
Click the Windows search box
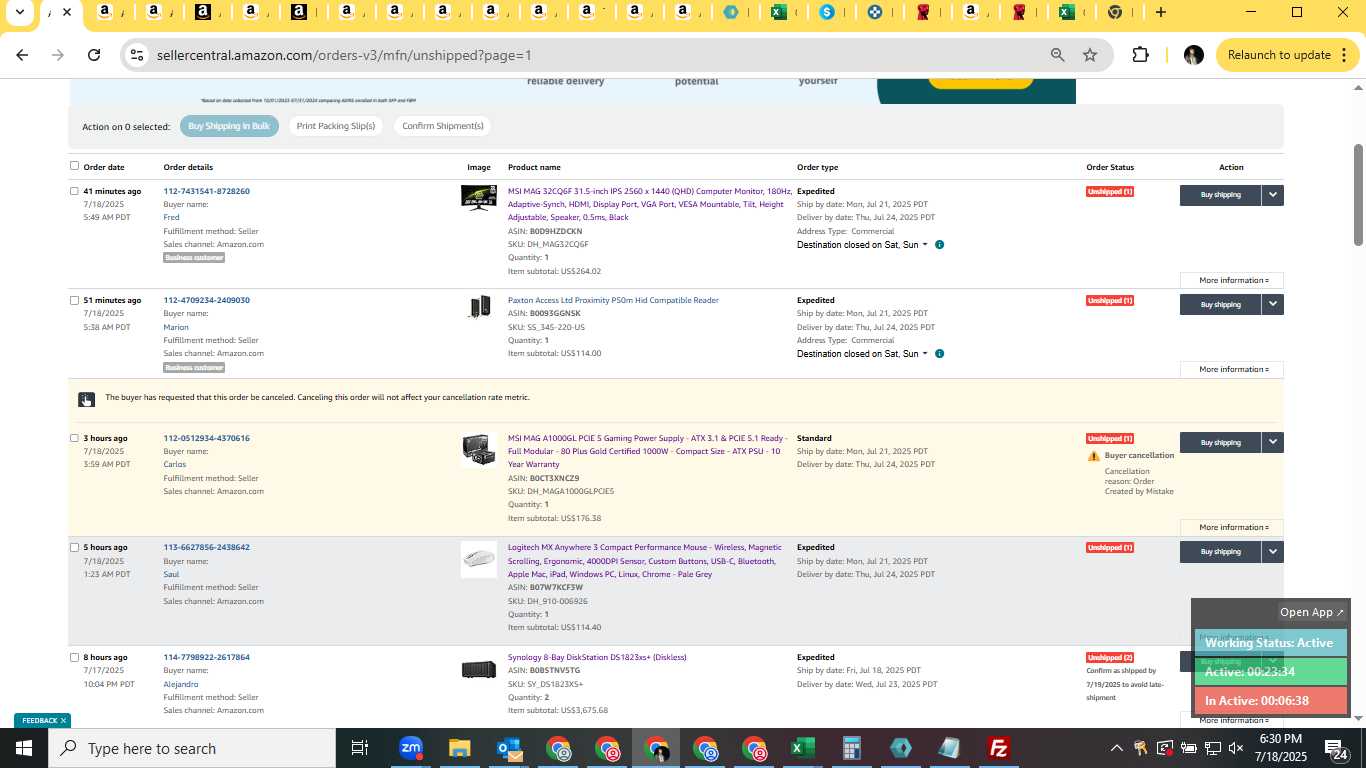pos(192,748)
